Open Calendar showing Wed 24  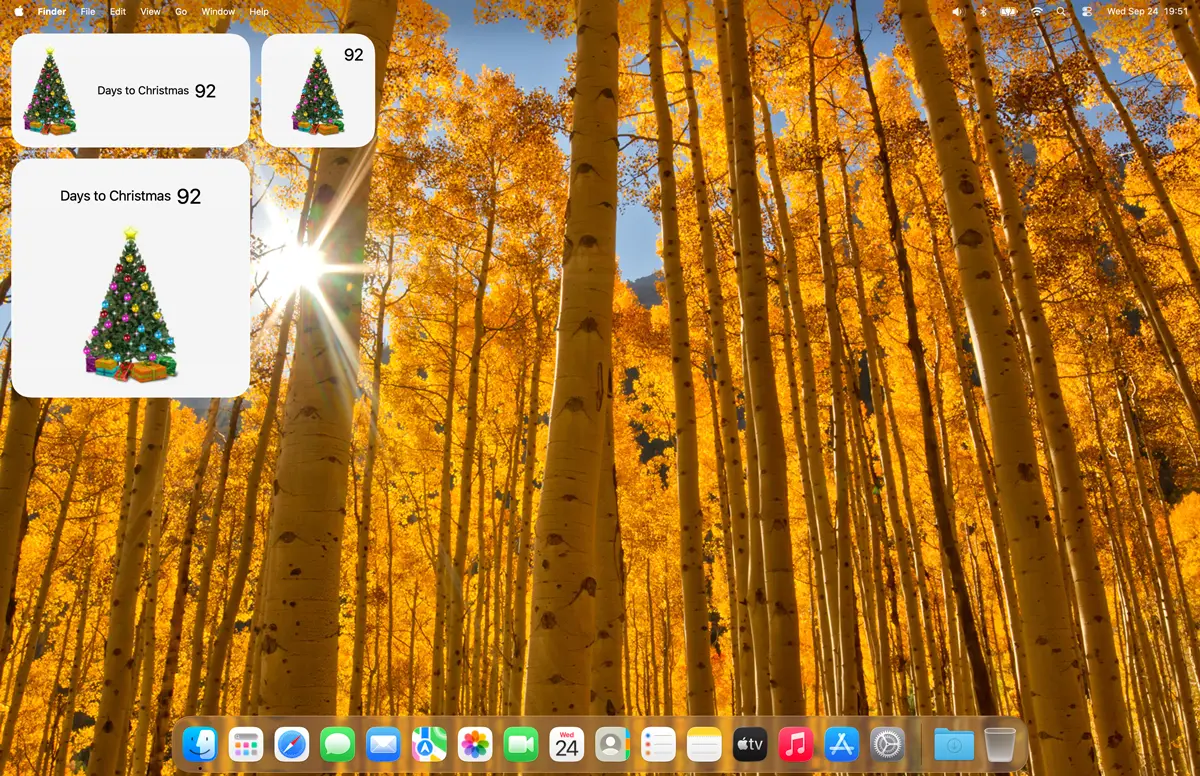[x=566, y=743]
